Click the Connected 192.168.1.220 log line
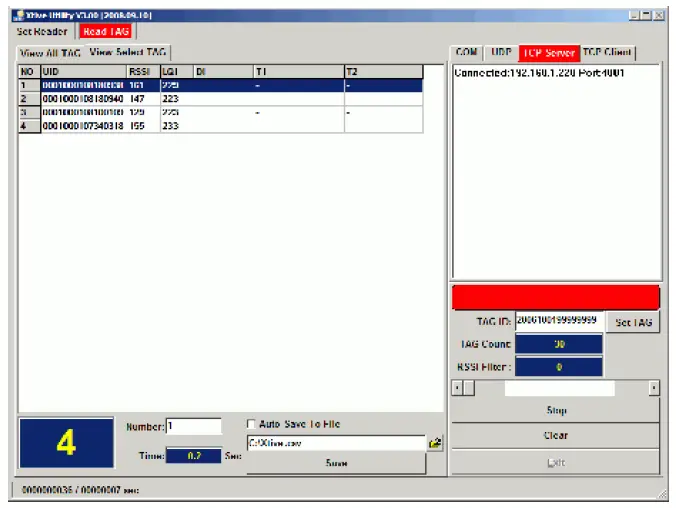Viewport: 676px width, 508px height. point(539,73)
